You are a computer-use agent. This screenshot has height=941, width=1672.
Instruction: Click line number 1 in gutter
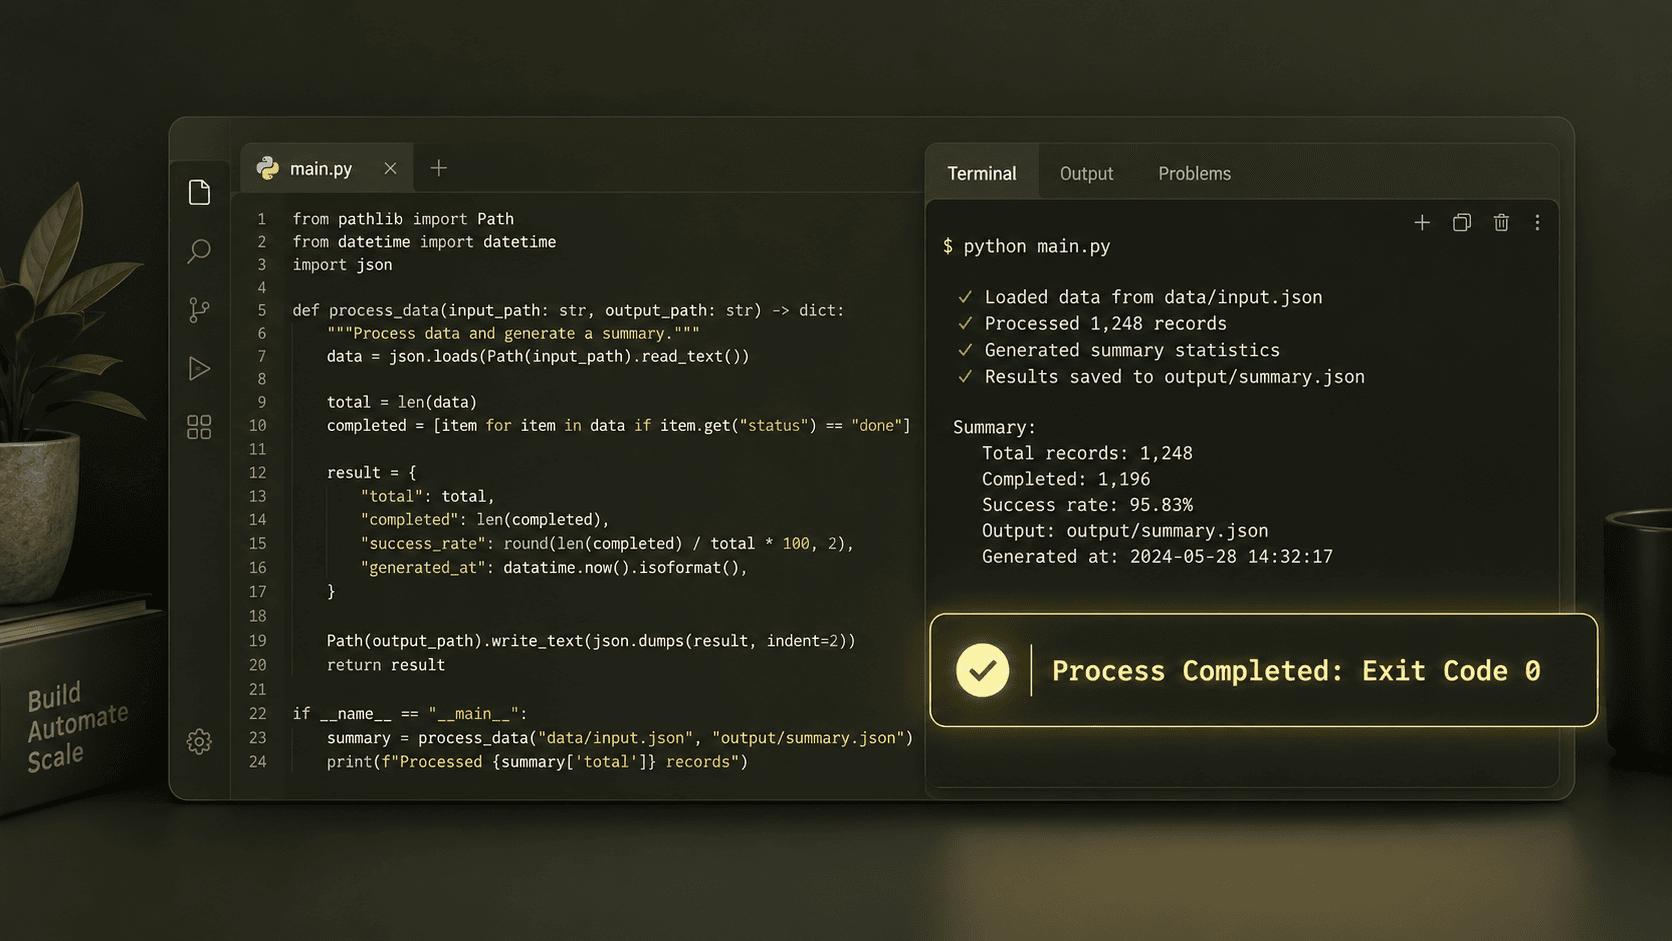261,219
